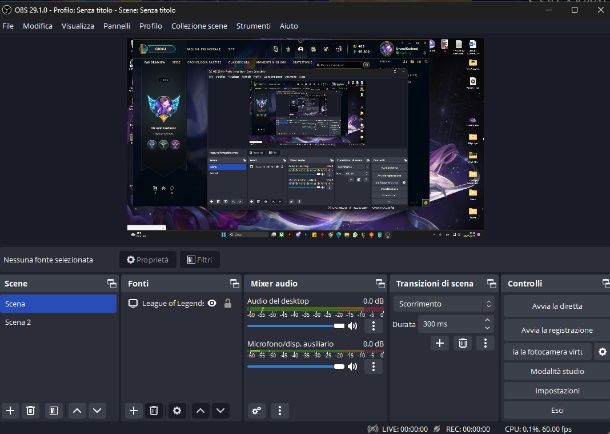Click the Filtri button
The image size is (610, 434).
(x=200, y=259)
